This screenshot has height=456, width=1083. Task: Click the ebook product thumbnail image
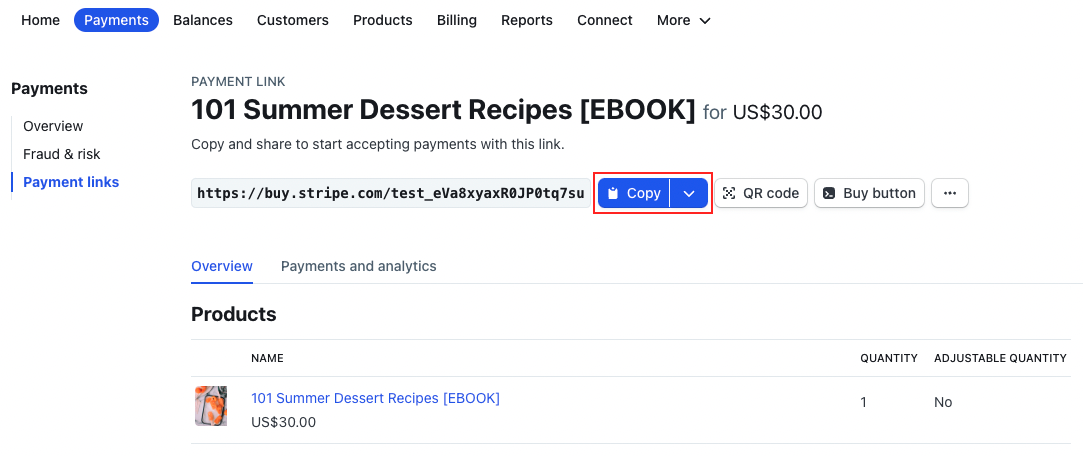point(210,406)
